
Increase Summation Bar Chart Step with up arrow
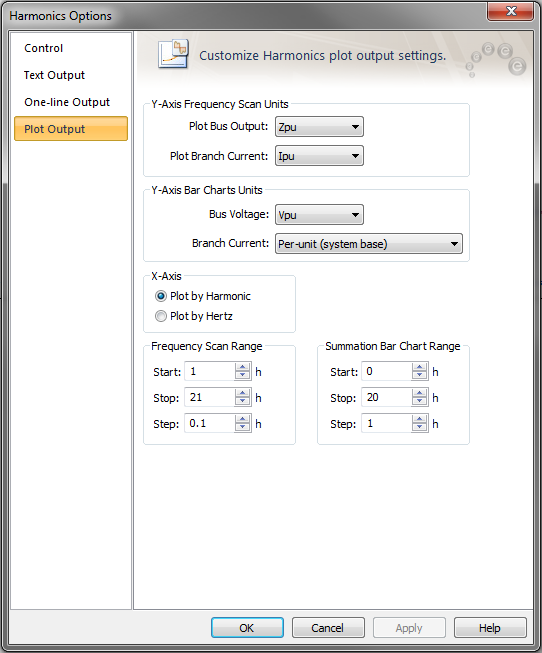420,419
